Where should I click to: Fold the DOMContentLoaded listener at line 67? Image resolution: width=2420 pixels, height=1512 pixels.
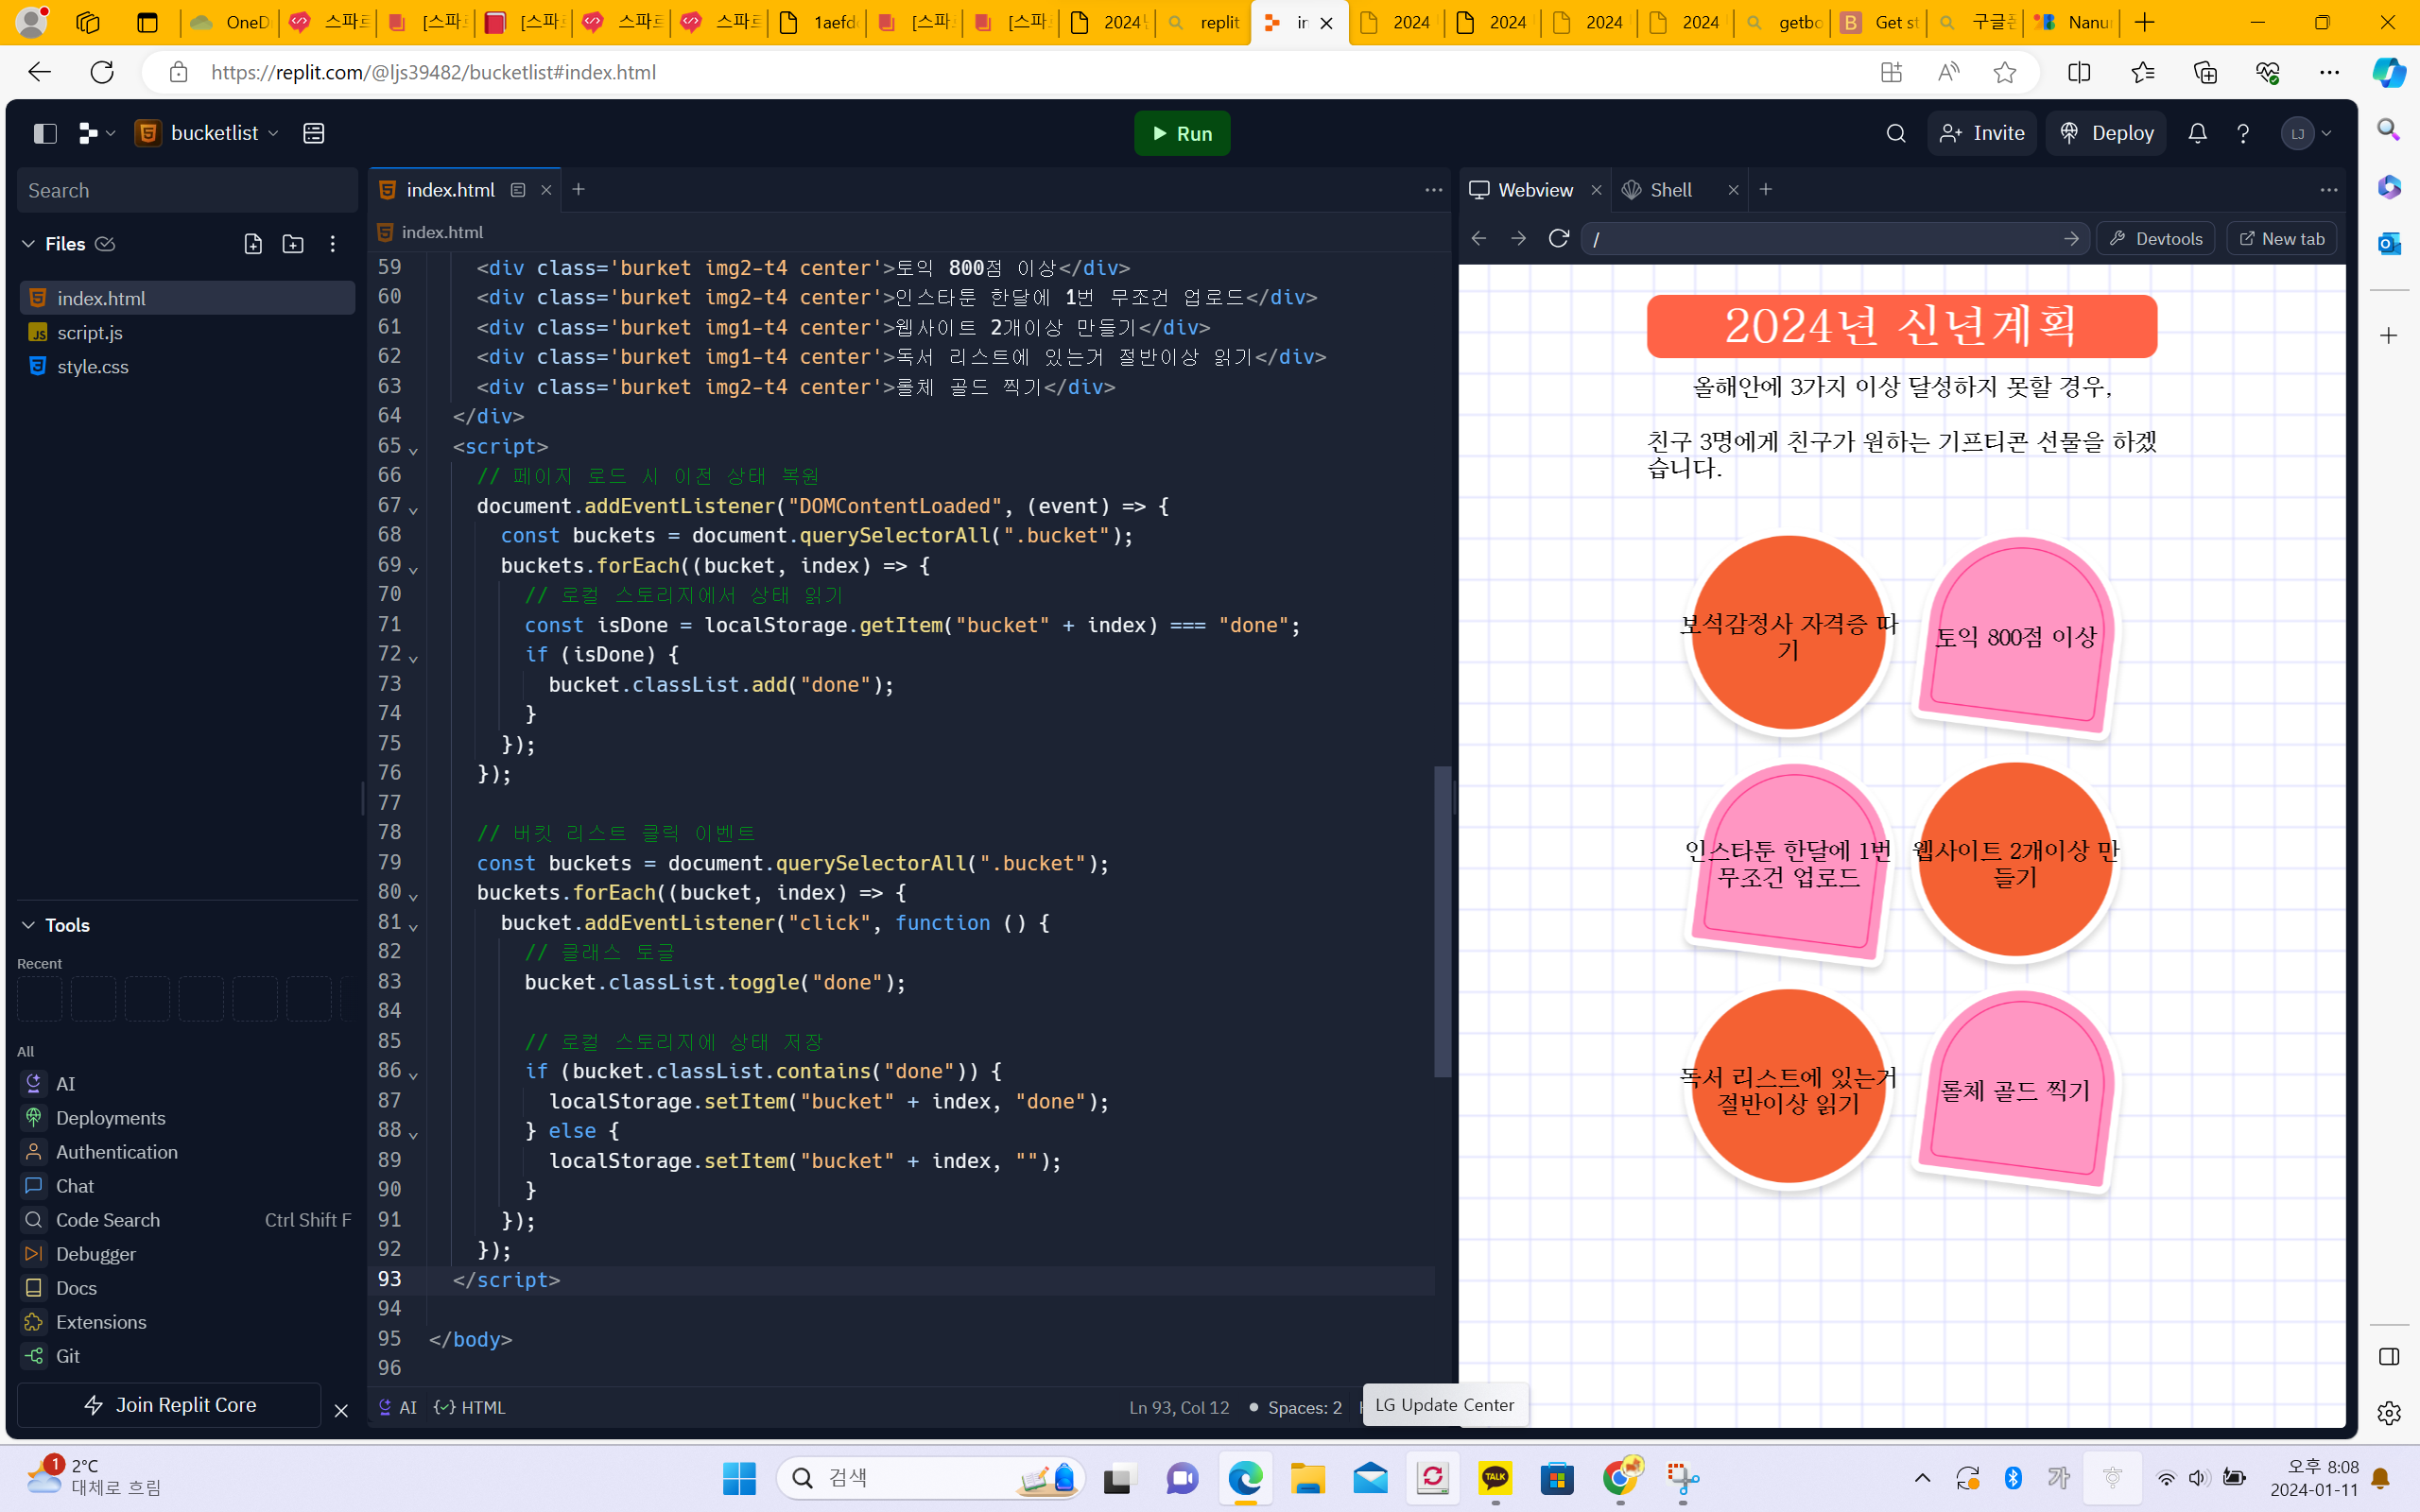tap(413, 509)
